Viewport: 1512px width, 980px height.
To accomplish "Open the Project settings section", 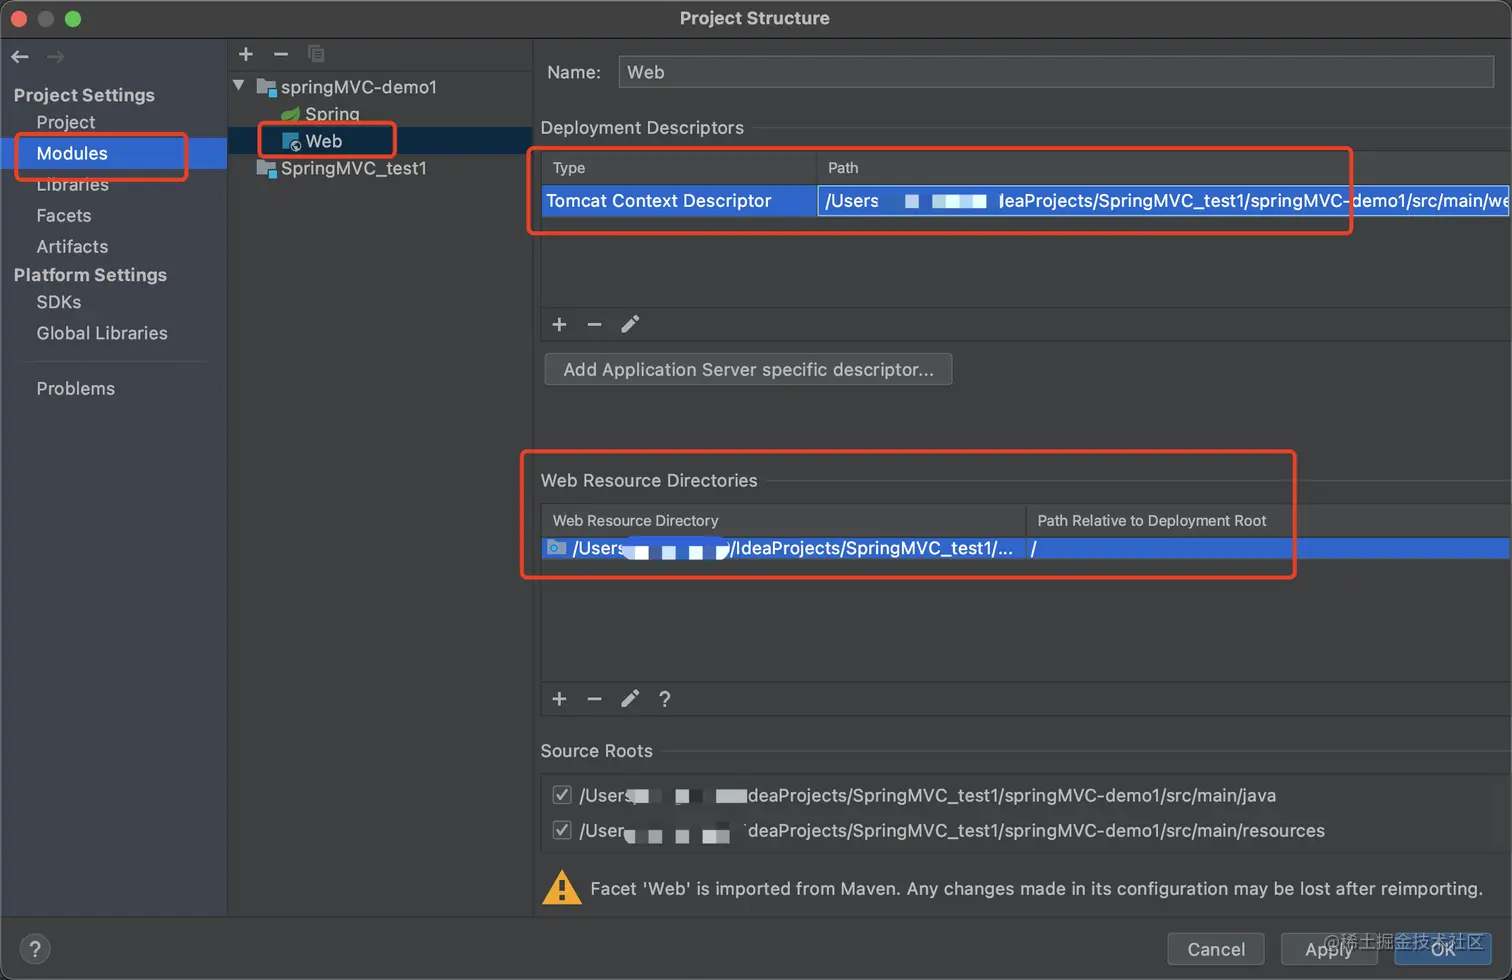I will (66, 122).
